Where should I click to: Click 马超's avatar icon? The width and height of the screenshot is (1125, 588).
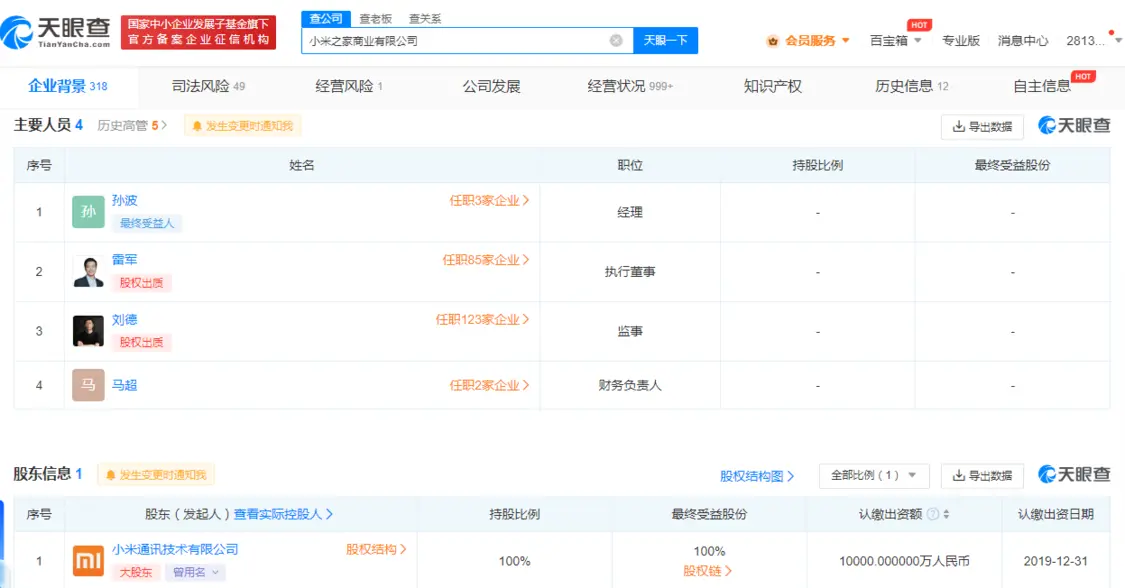tap(88, 385)
